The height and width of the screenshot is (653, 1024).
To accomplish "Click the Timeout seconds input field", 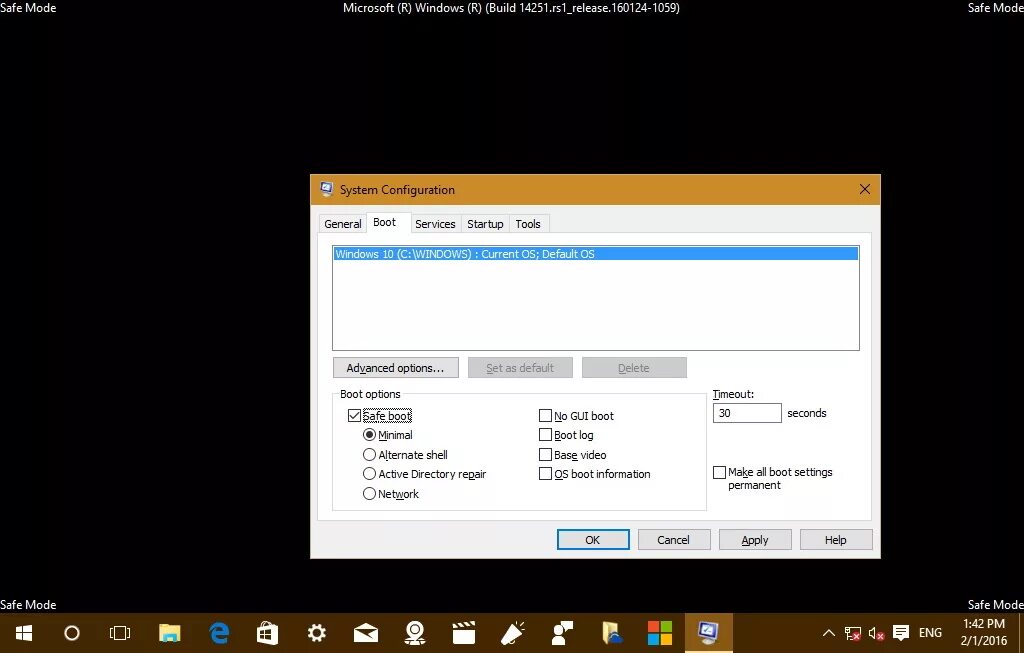I will tap(747, 413).
